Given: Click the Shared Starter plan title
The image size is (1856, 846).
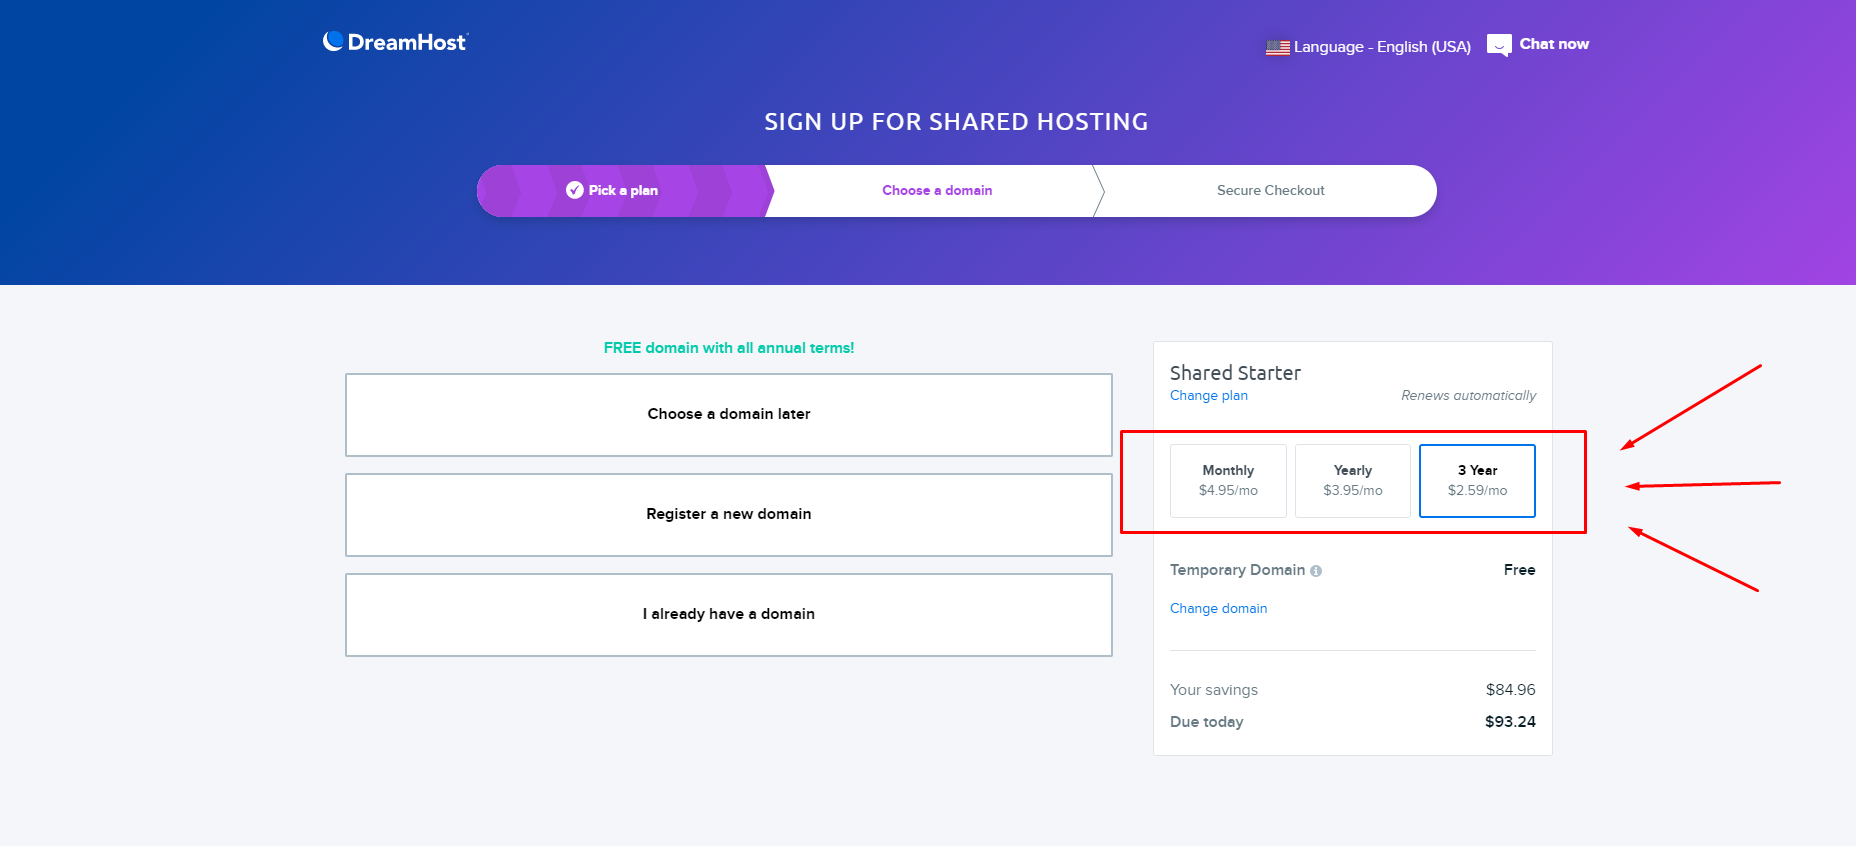Looking at the screenshot, I should coord(1235,373).
